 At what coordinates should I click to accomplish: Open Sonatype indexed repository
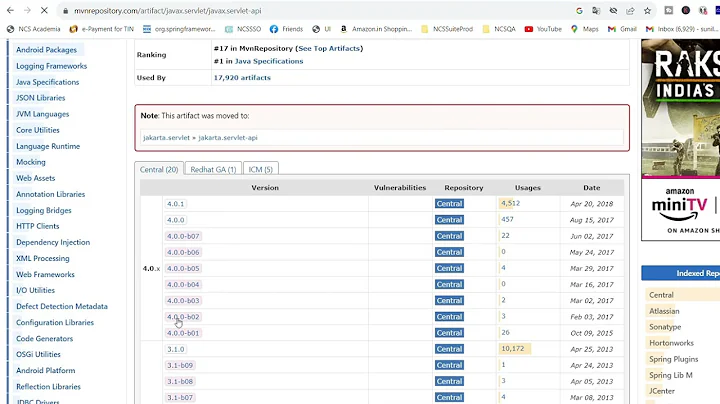pyautogui.click(x=665, y=327)
